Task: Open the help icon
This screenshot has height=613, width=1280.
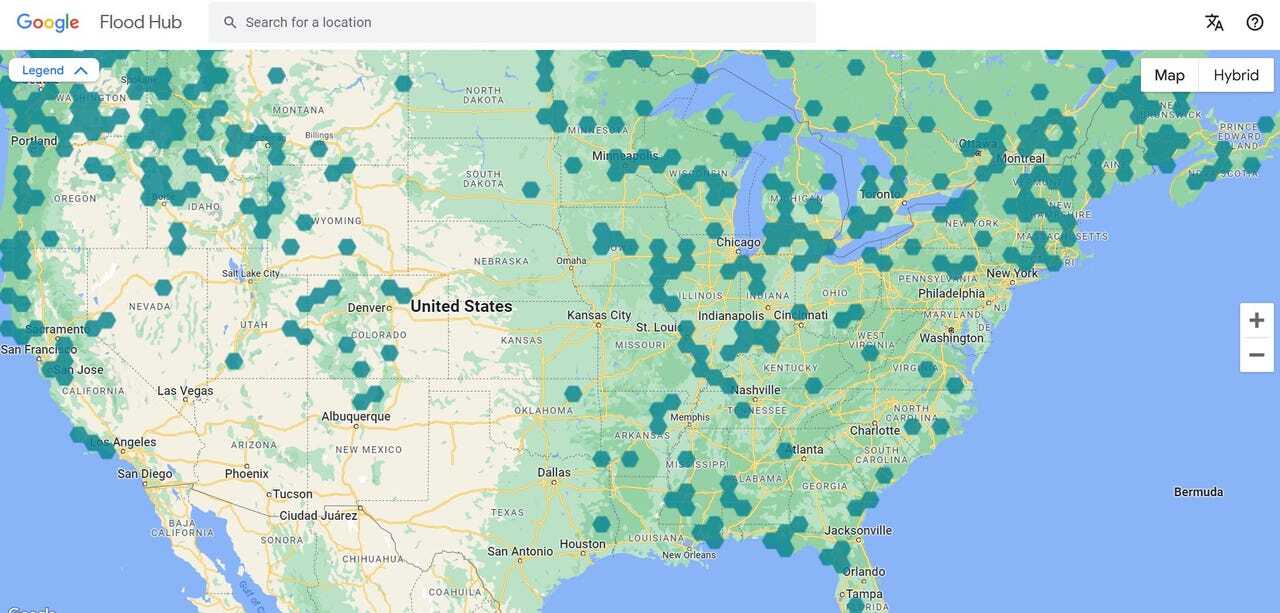Action: [x=1255, y=22]
